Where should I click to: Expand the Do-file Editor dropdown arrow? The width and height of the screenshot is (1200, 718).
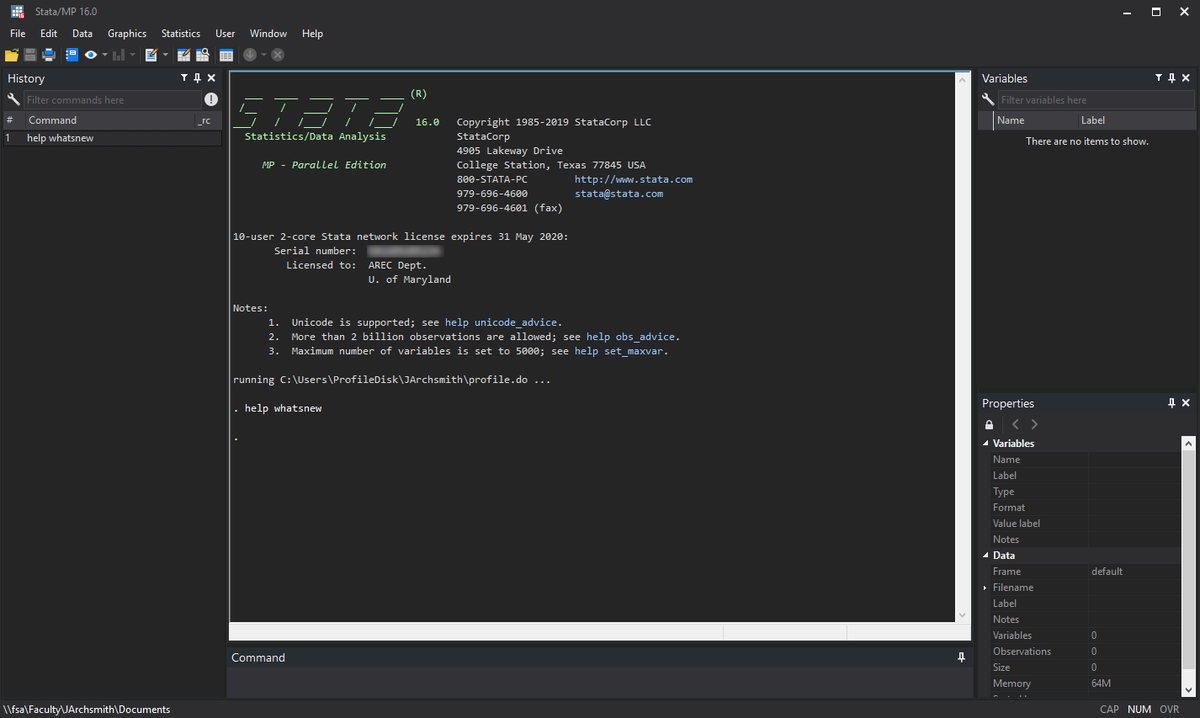pos(165,55)
